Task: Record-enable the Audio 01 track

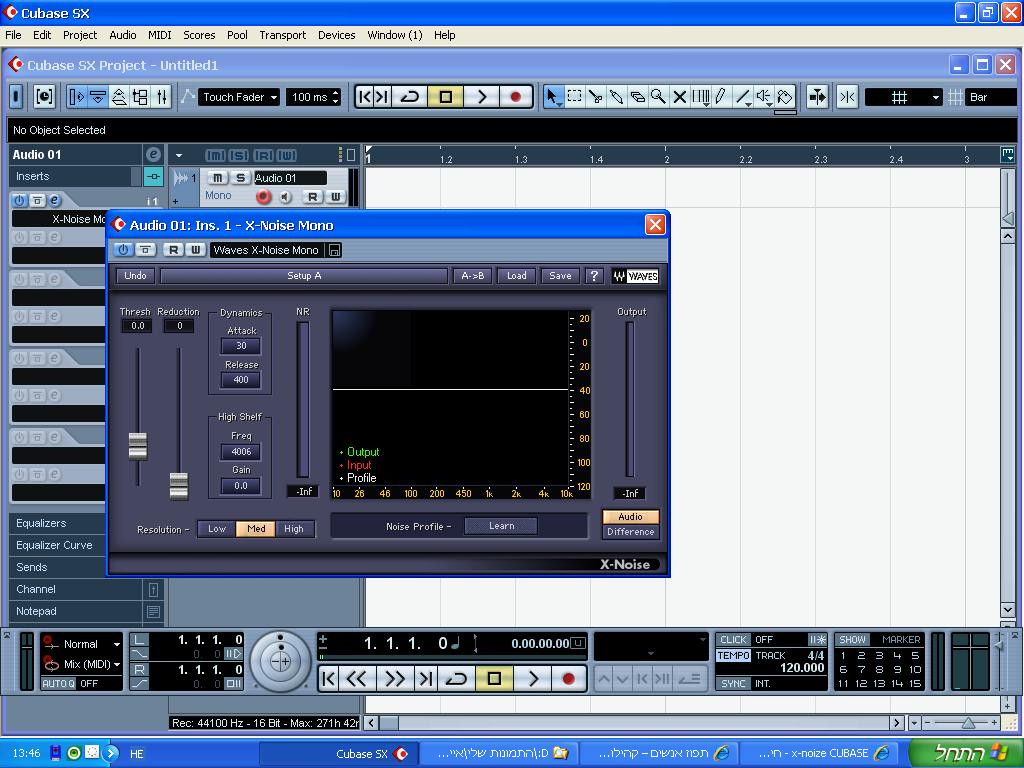Action: click(x=263, y=196)
